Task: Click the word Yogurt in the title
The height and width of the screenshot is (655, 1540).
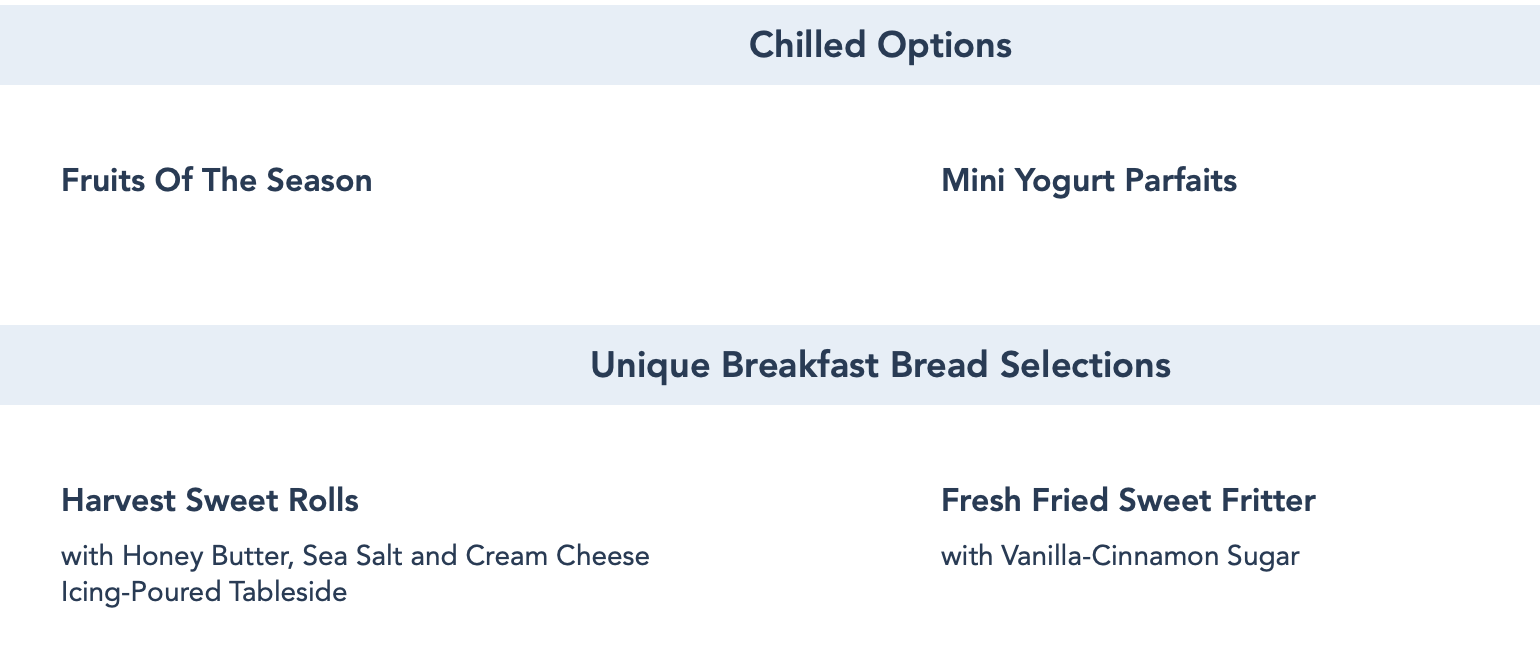Action: click(1064, 181)
